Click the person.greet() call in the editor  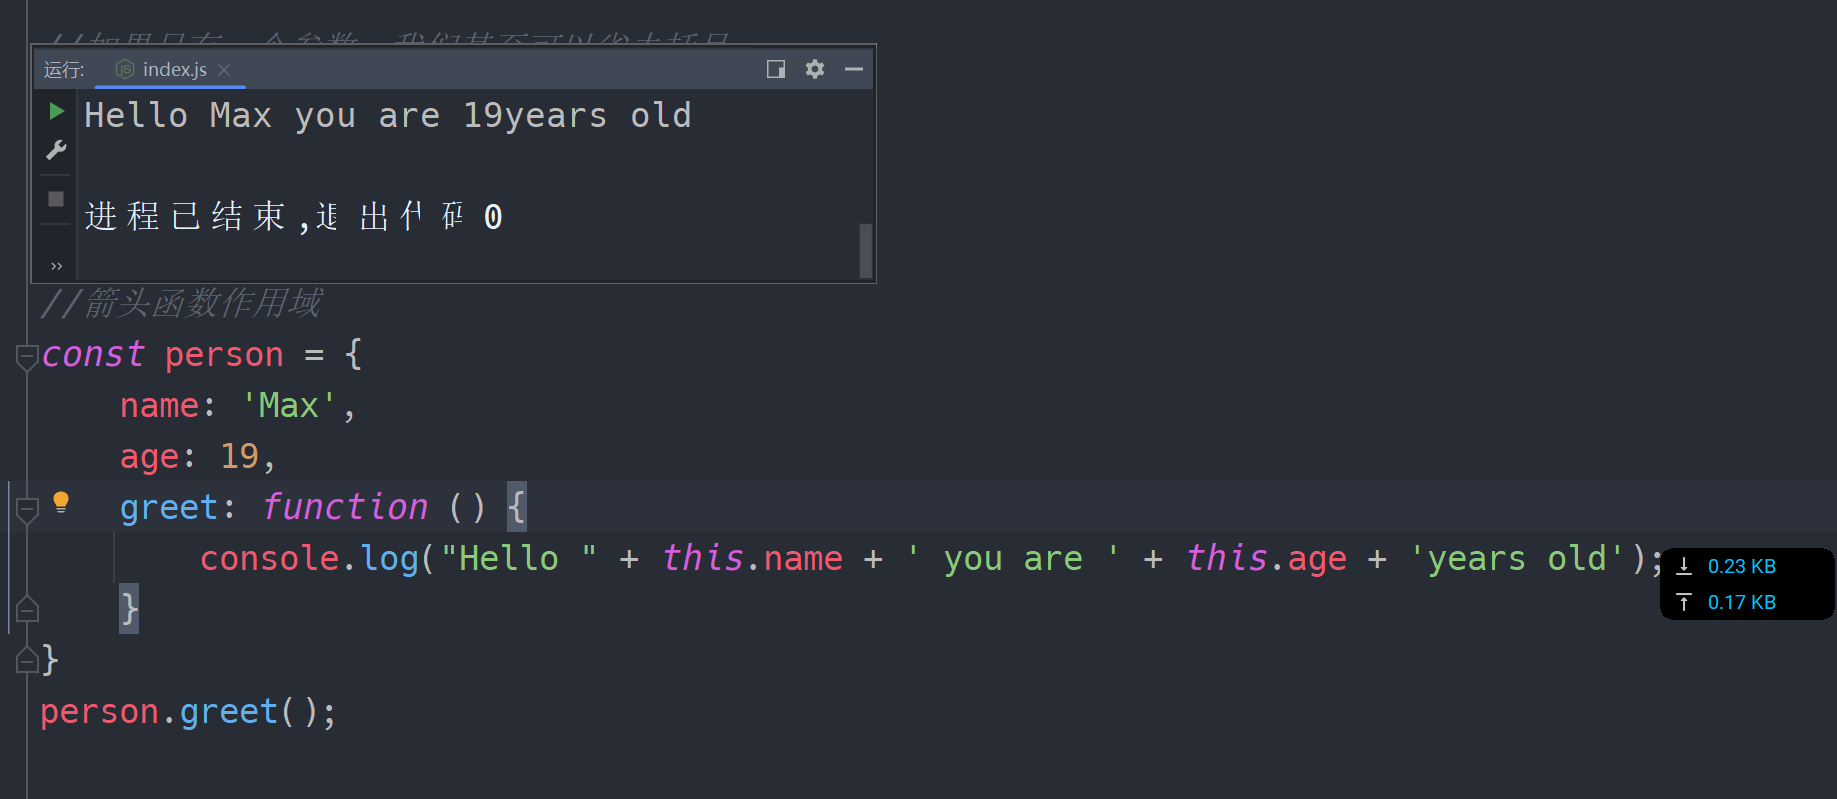pos(188,712)
